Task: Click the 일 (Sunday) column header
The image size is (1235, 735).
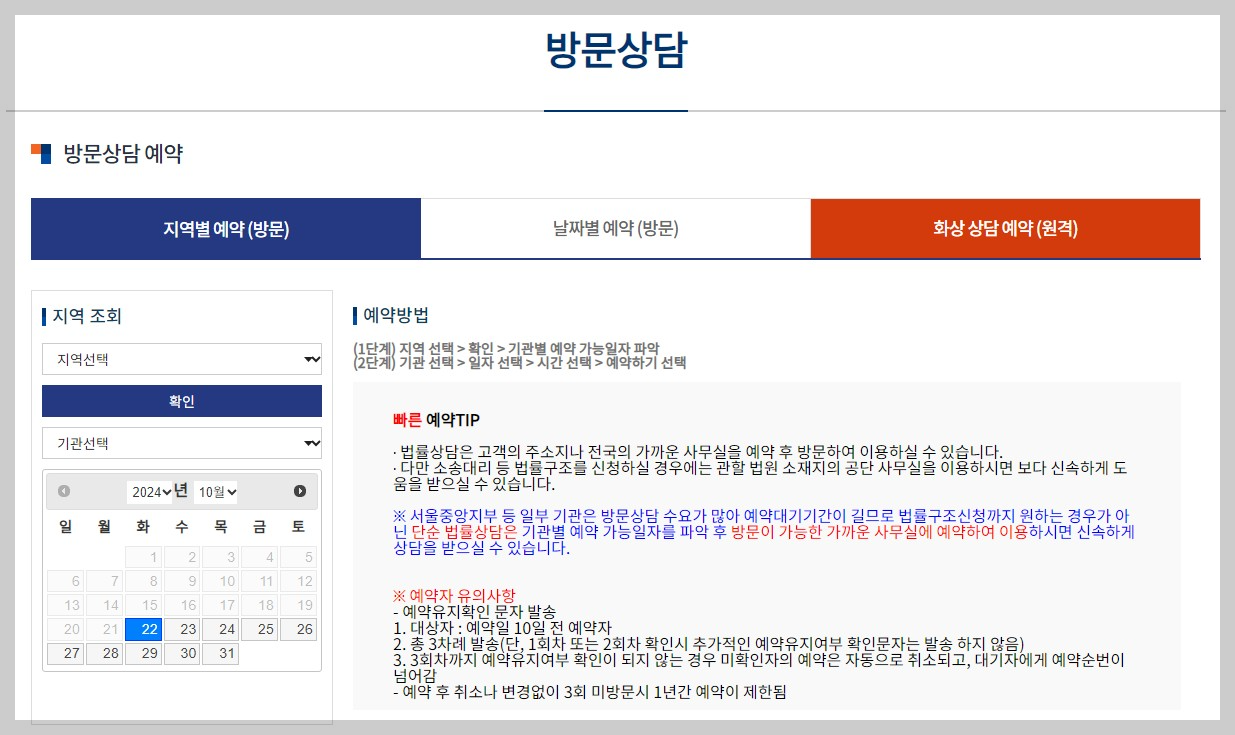Action: pos(65,526)
